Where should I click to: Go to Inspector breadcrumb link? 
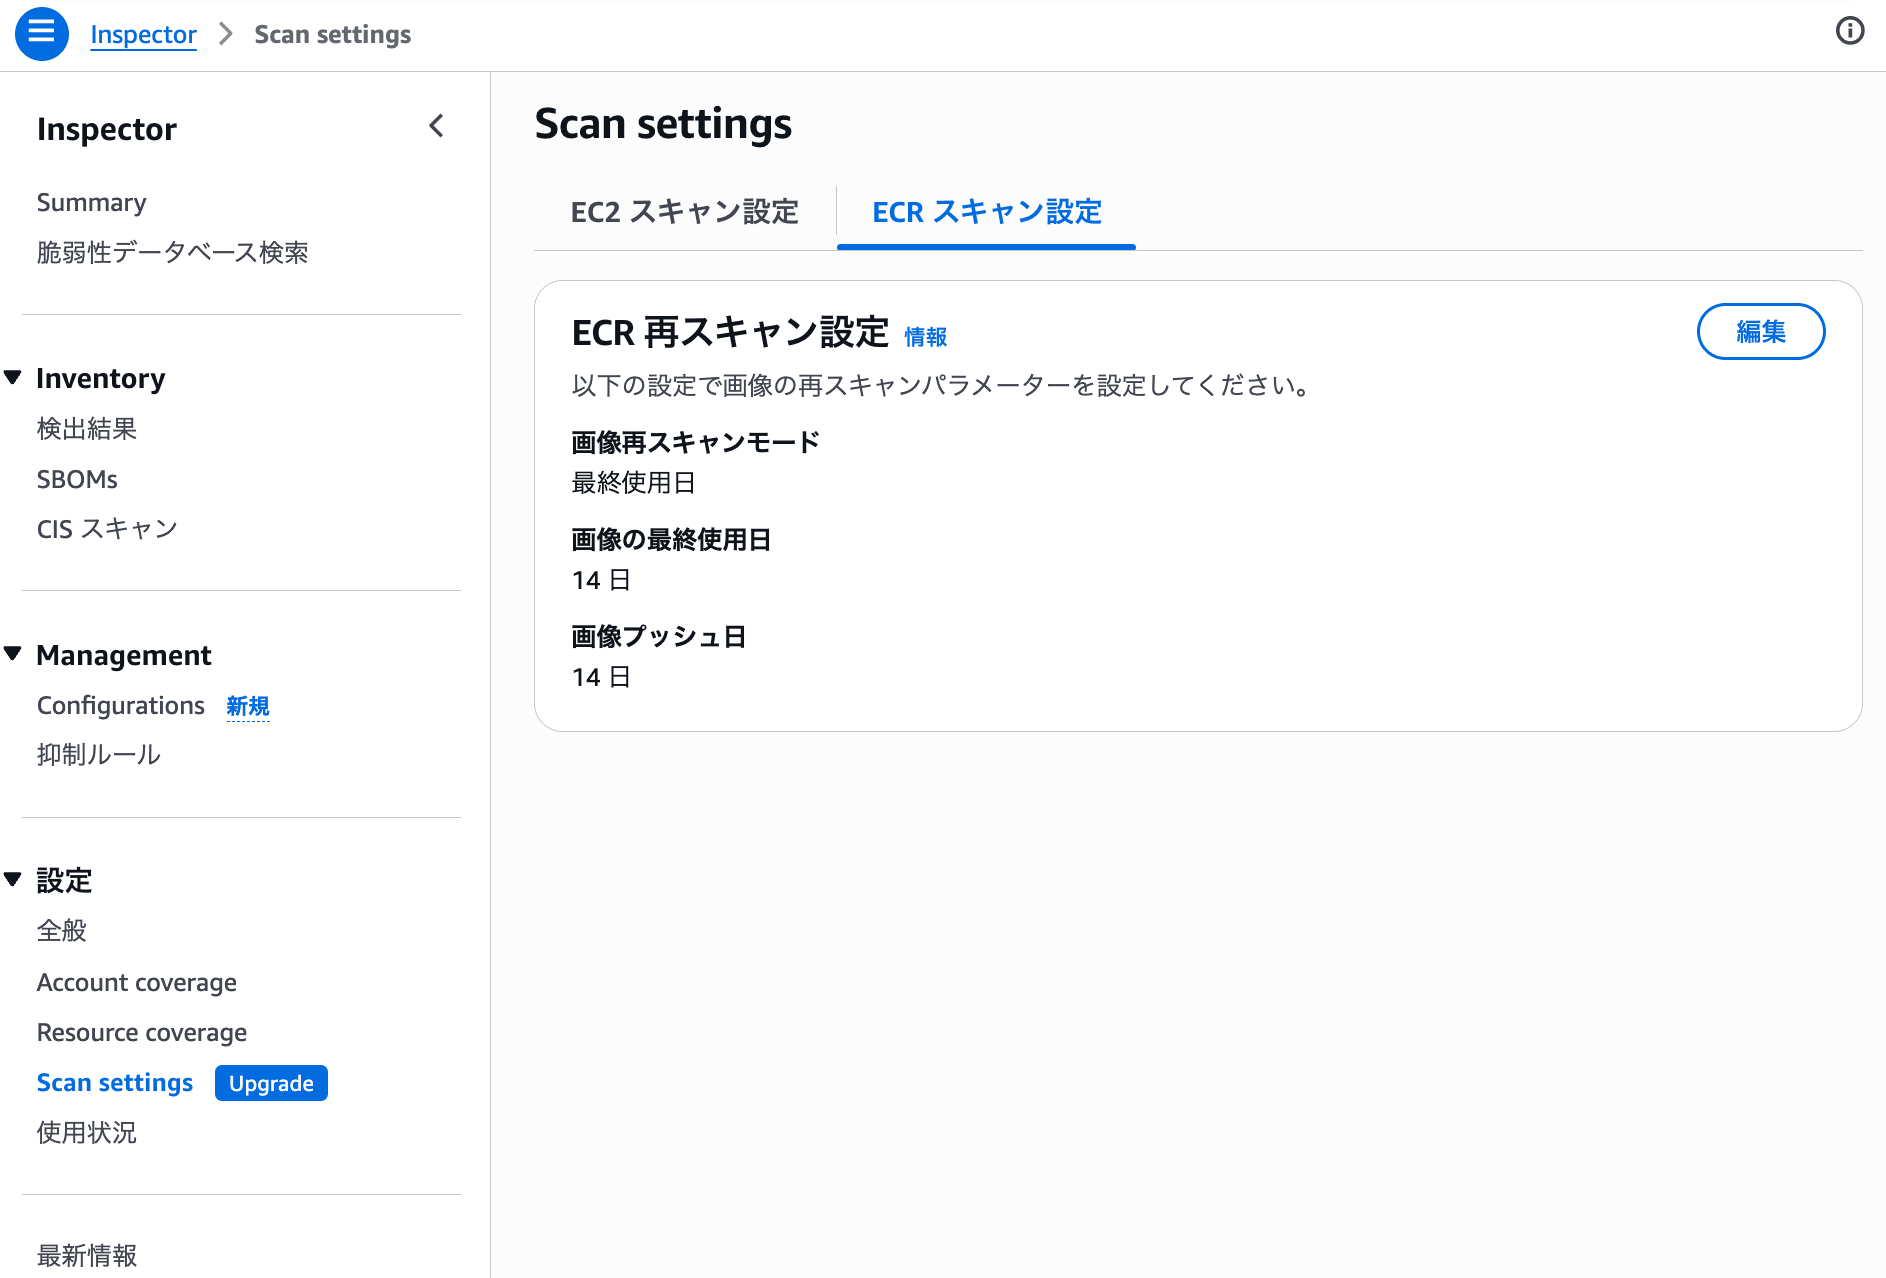coord(143,34)
